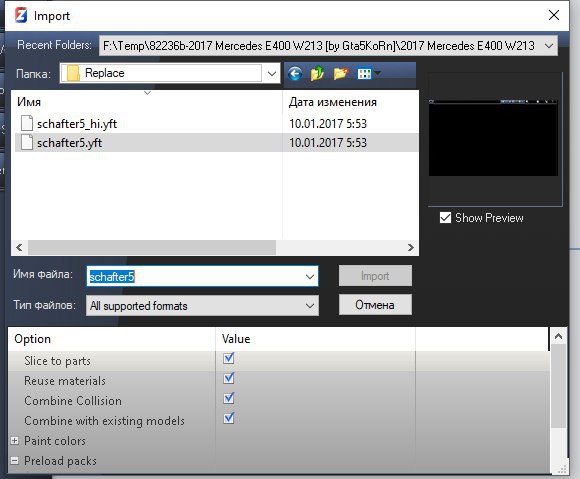Click the back navigation arrow icon

pos(295,74)
